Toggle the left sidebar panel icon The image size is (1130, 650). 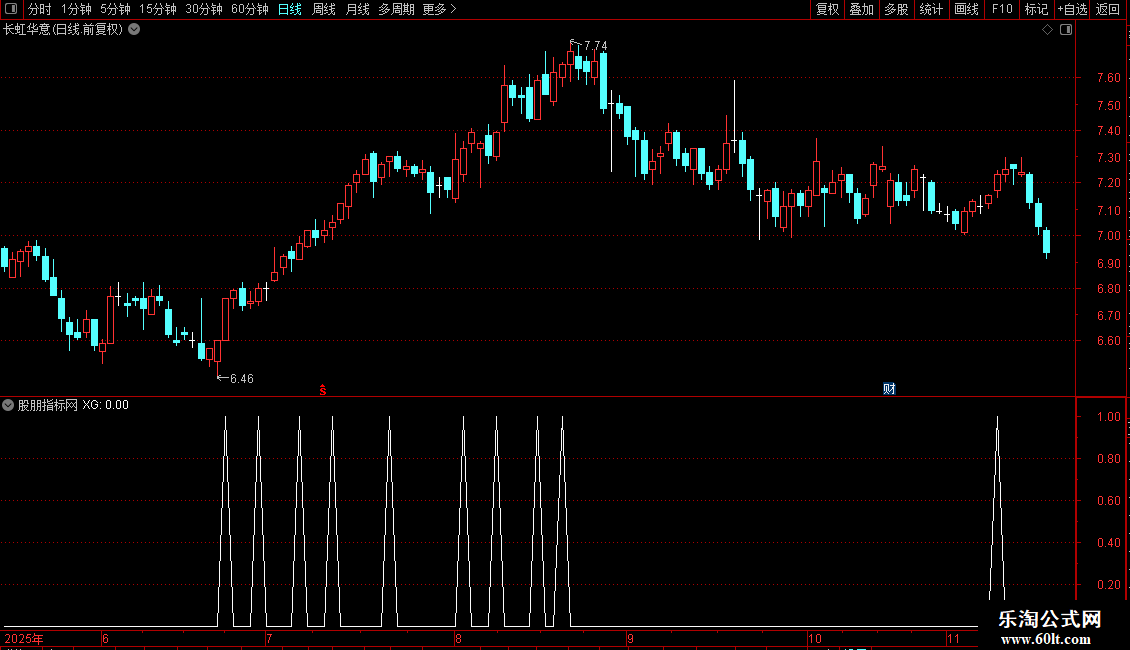coord(11,9)
